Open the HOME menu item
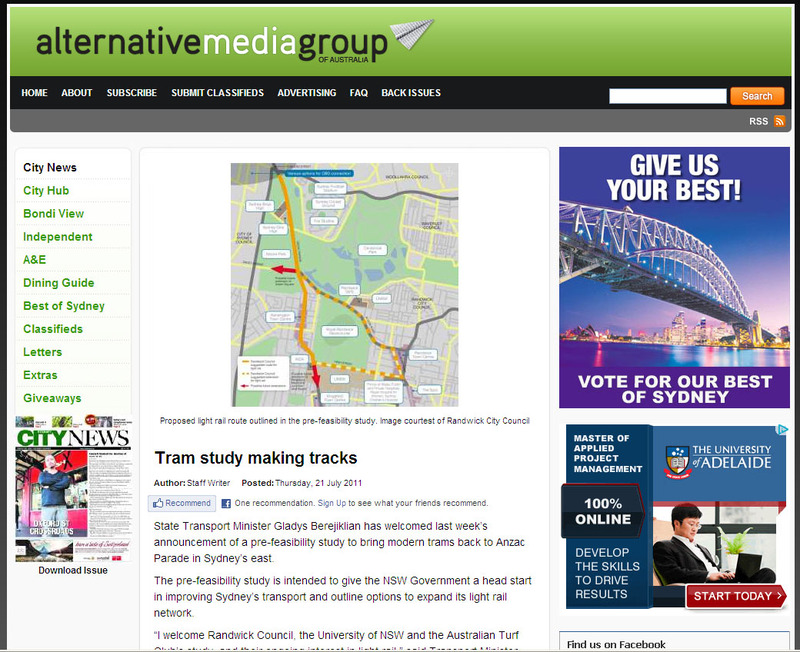 click(x=34, y=93)
